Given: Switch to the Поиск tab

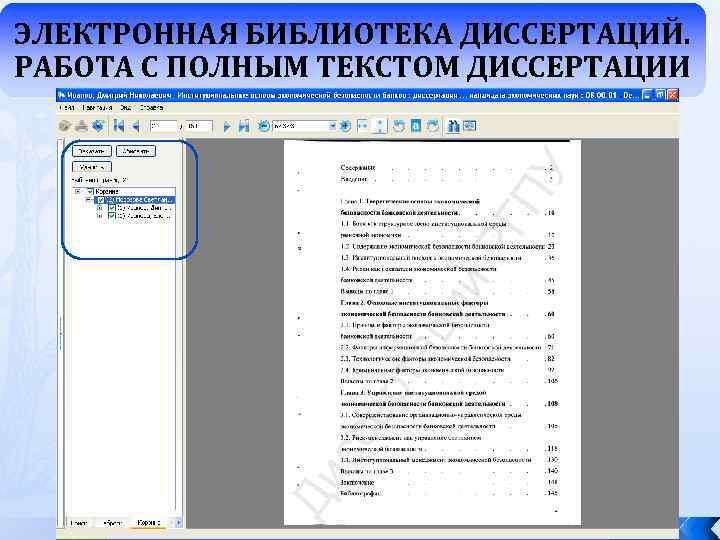Looking at the screenshot, I should 79,523.
